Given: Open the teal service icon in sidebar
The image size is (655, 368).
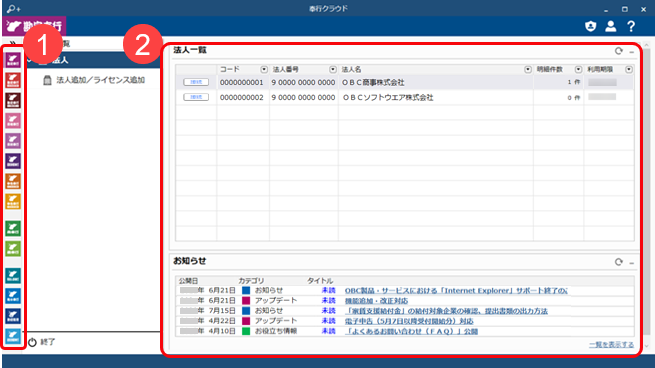Looking at the screenshot, I should [x=13, y=276].
